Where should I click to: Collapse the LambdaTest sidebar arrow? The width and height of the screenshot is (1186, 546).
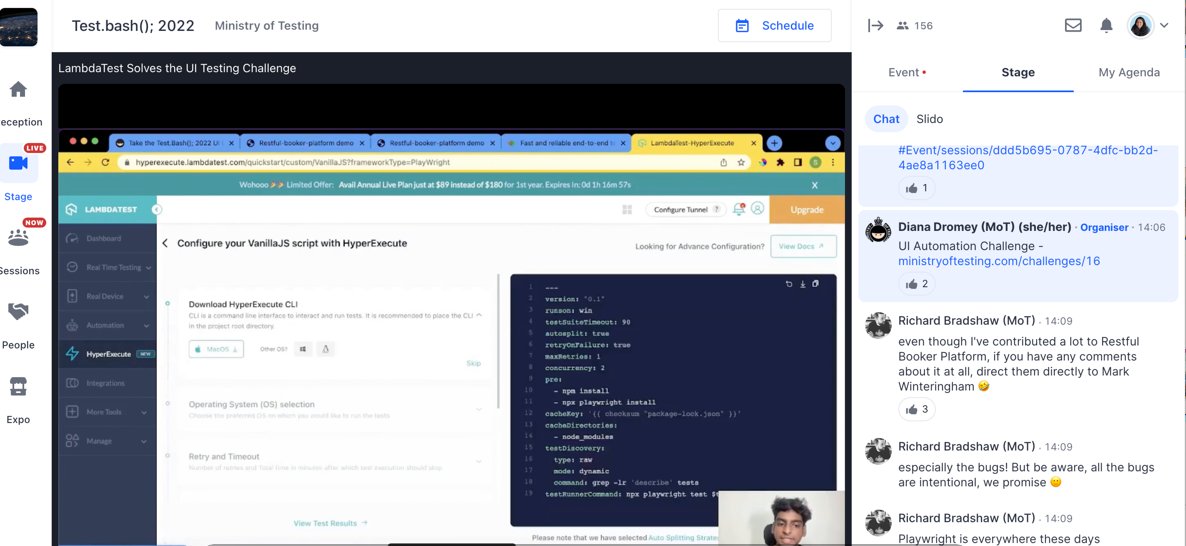(x=157, y=209)
